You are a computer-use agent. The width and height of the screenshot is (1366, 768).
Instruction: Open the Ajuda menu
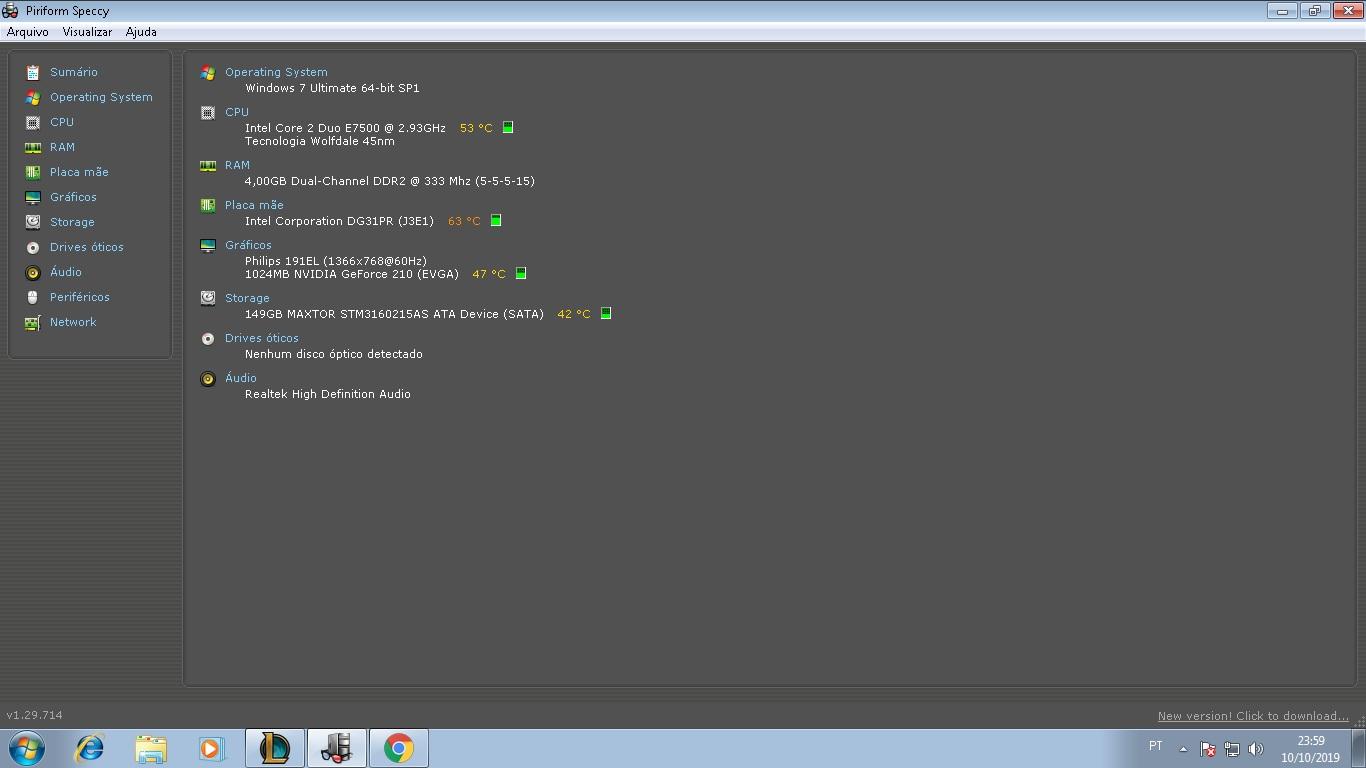(x=141, y=32)
